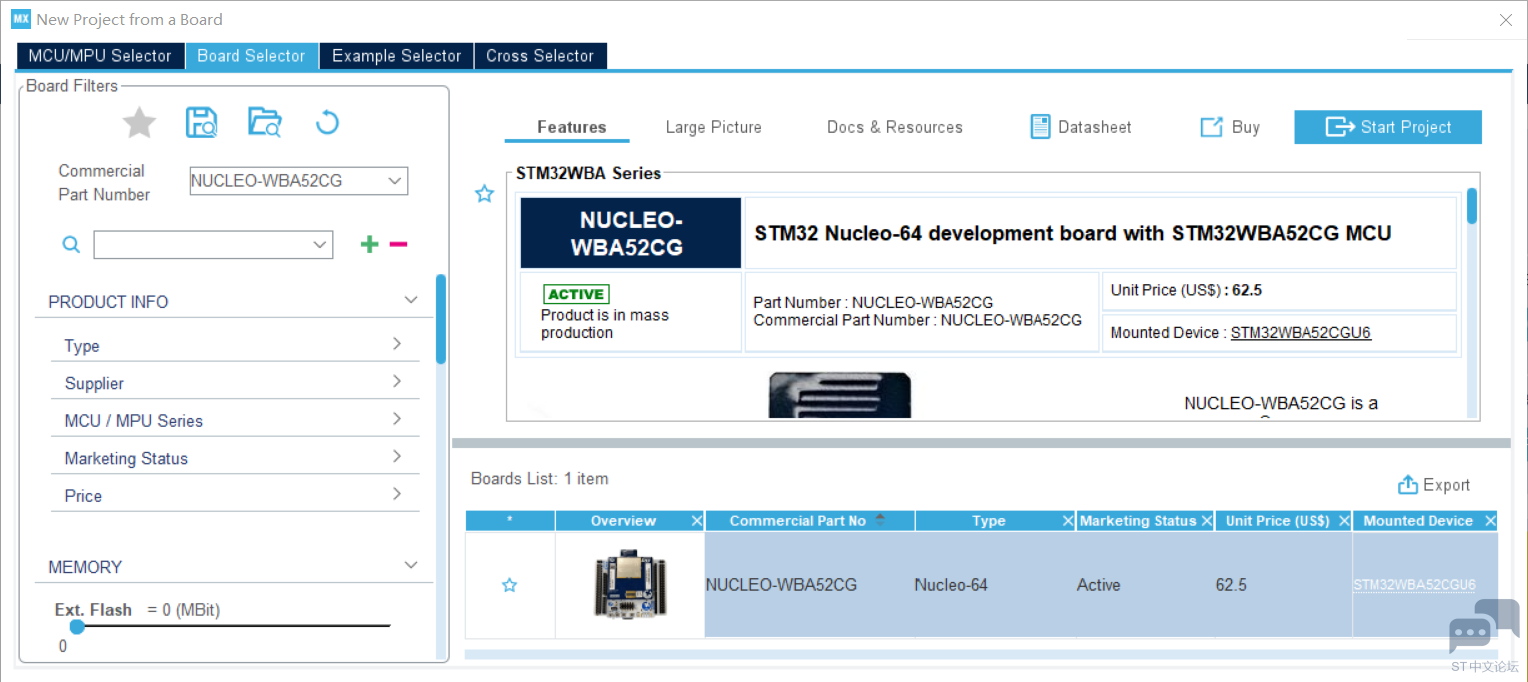The image size is (1528, 682).
Task: Click the favorite star beside the STM32WBA Series panel
Action: pos(485,194)
